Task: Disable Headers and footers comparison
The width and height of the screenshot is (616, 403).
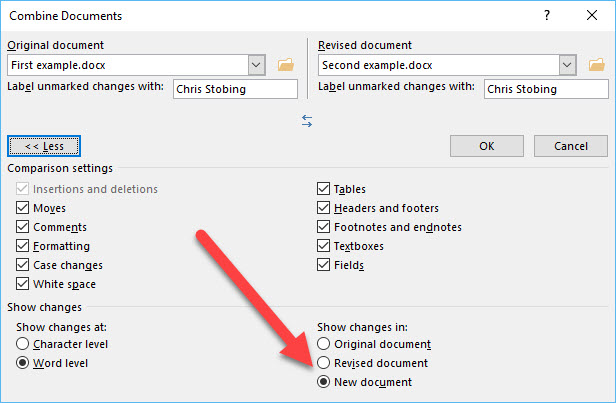Action: (324, 208)
